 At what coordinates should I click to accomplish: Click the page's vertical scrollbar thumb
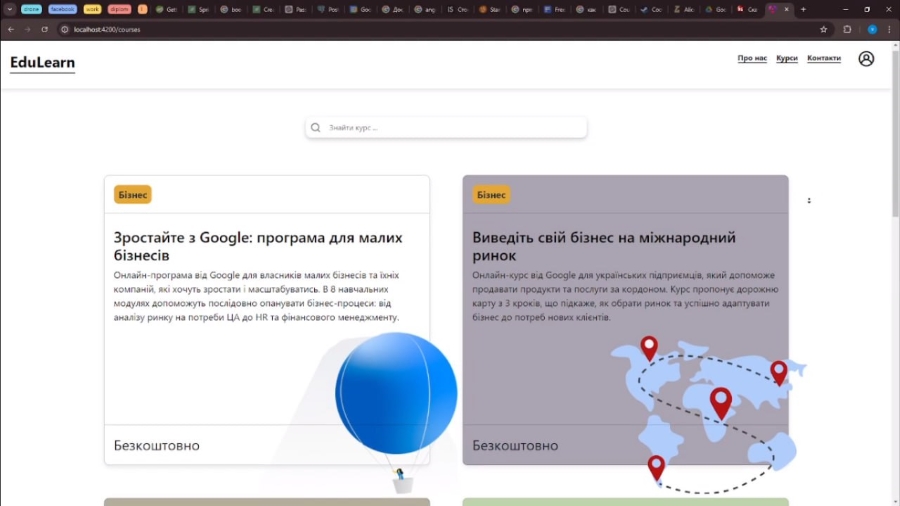(895, 133)
